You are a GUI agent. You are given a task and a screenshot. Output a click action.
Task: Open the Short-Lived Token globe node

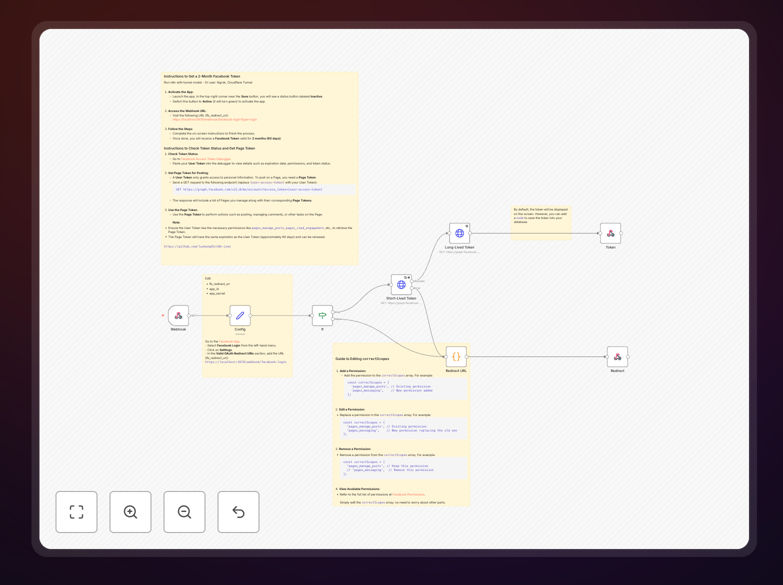[401, 284]
